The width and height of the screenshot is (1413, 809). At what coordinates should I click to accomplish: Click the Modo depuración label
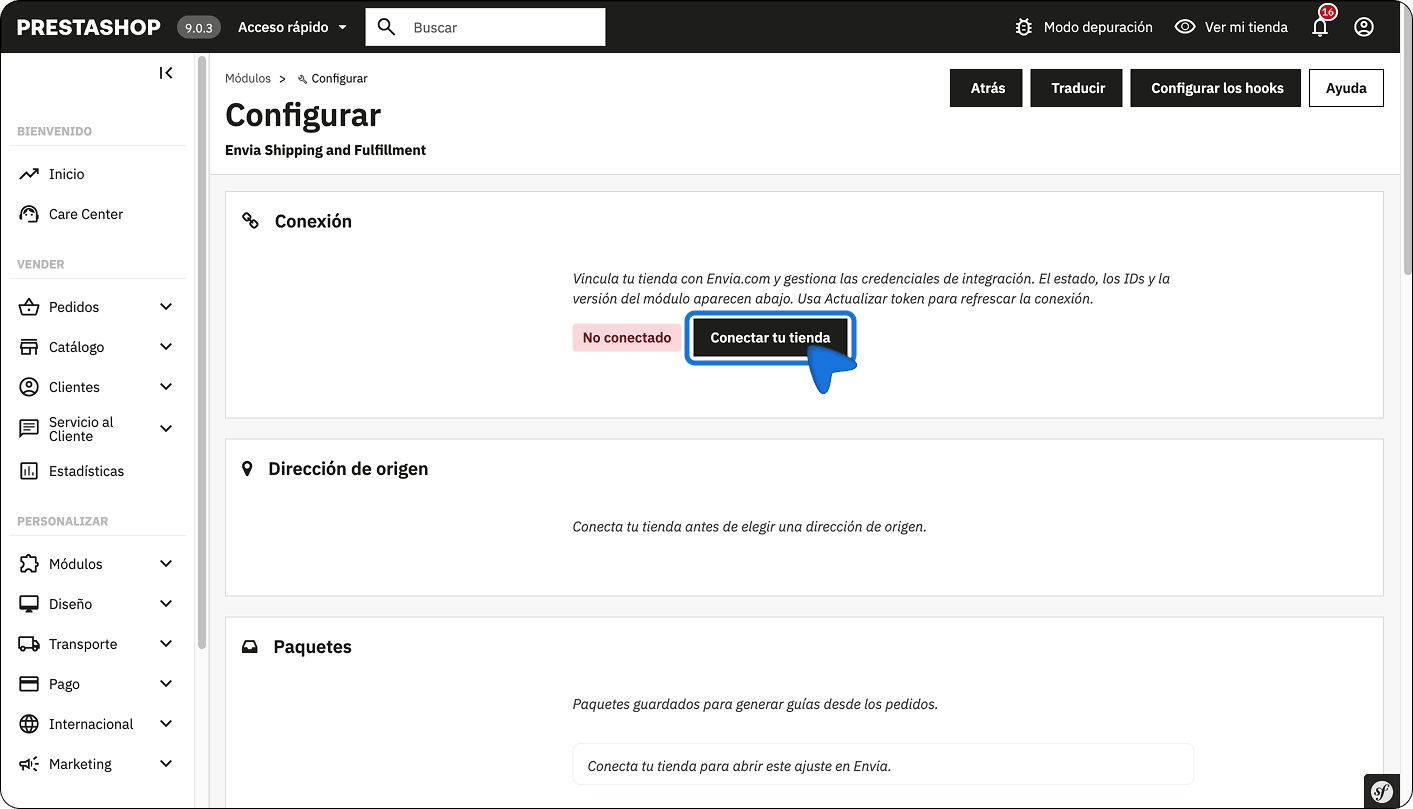[1098, 27]
